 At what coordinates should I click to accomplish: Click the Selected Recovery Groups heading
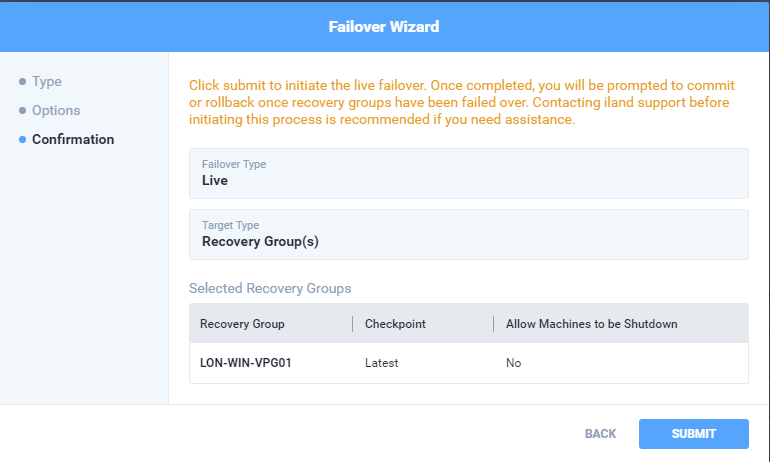270,289
